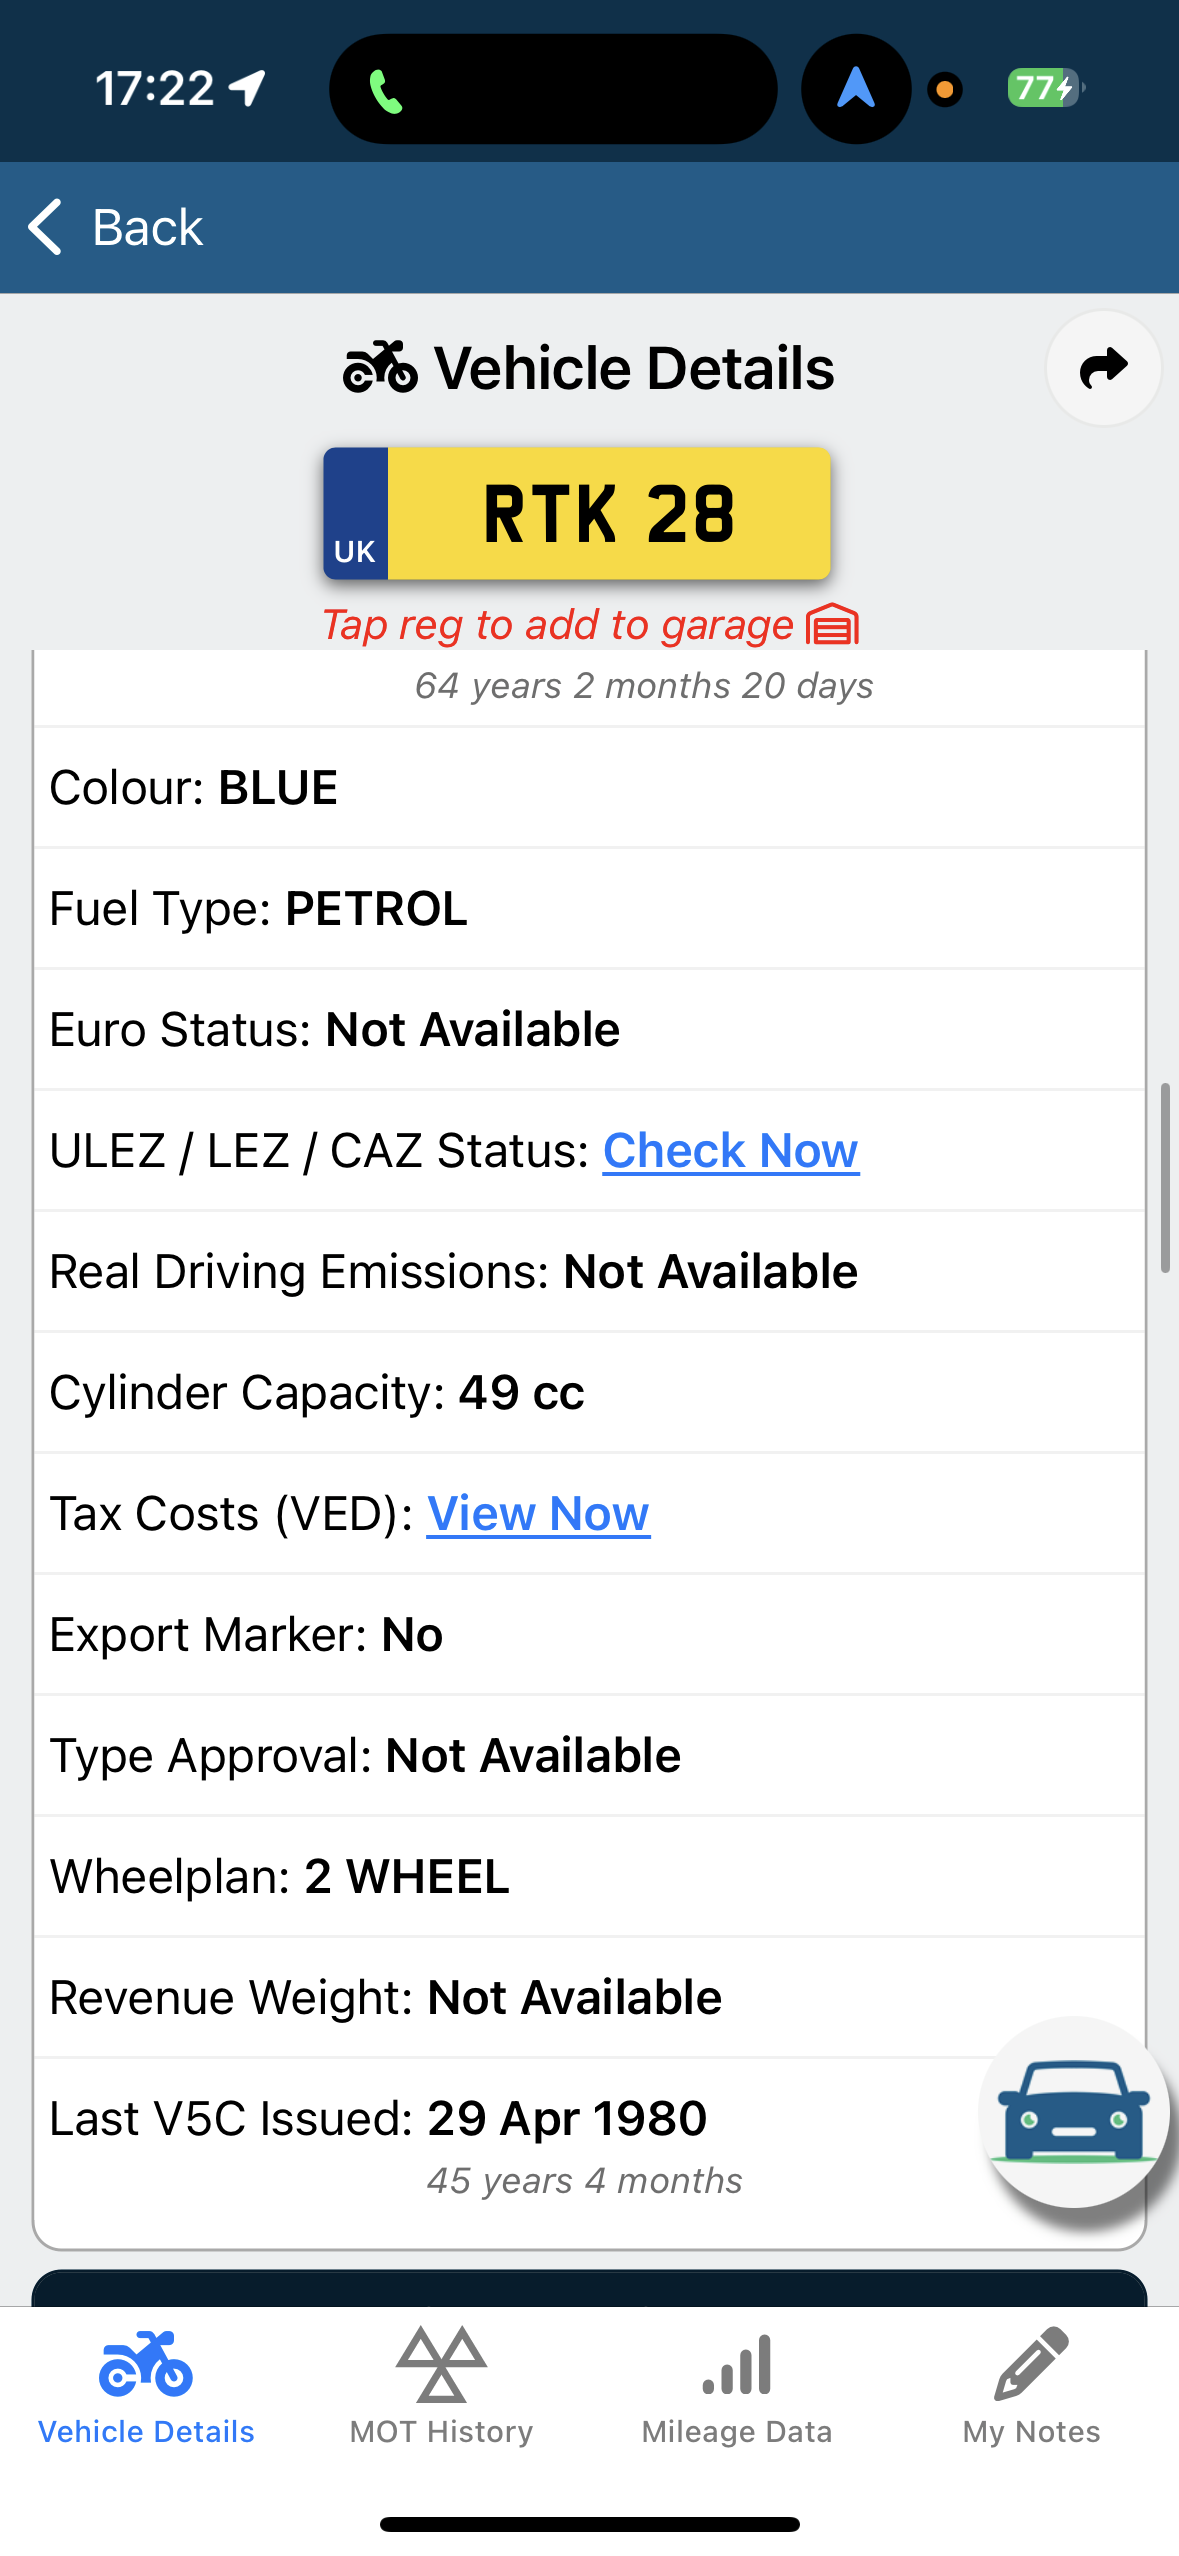This screenshot has height=2556, width=1179.
Task: Tap the floating blue car button
Action: tap(1073, 2112)
